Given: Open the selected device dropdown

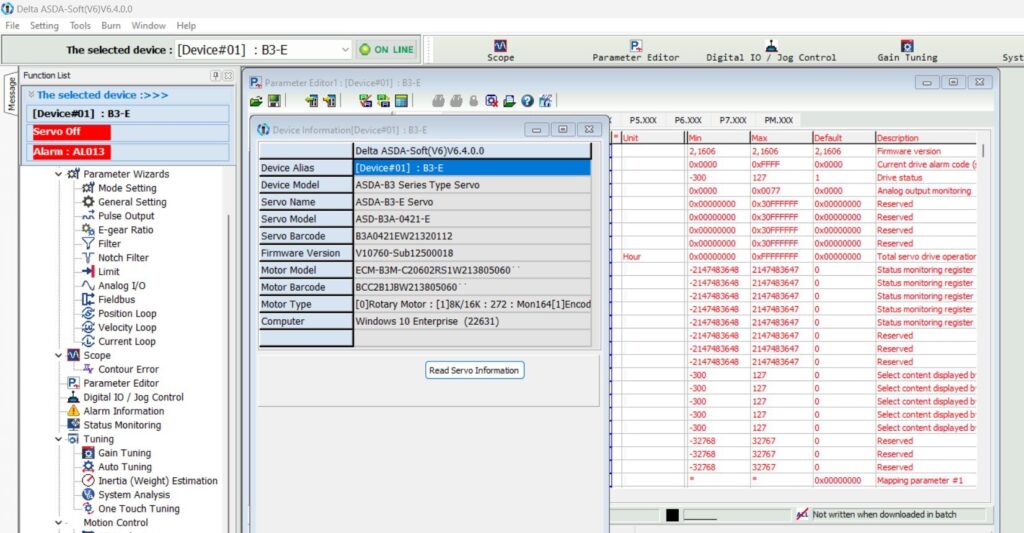Looking at the screenshot, I should [x=346, y=50].
